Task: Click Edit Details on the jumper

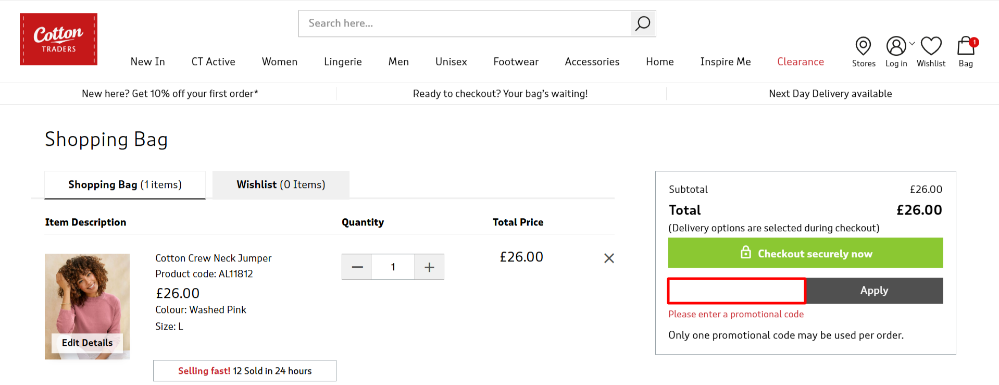Action: pos(87,342)
